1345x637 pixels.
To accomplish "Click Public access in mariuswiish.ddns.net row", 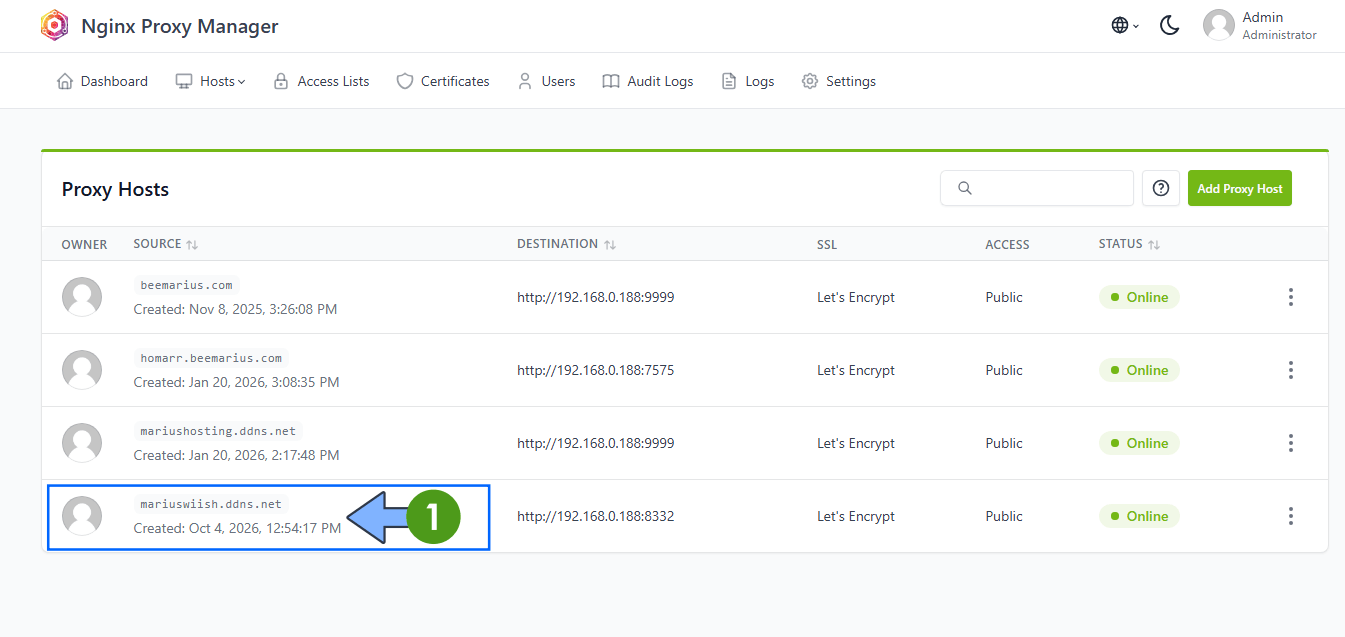I will (x=1004, y=516).
